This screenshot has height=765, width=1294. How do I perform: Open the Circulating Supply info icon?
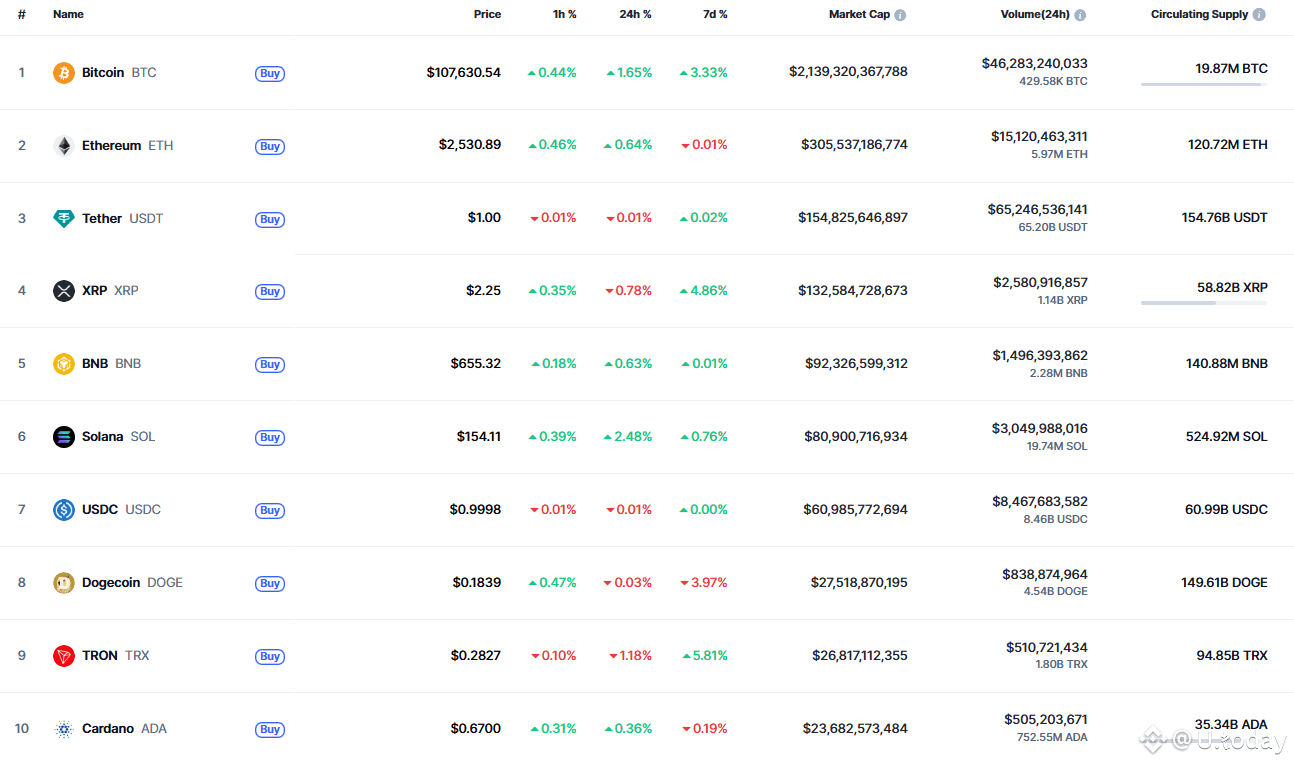click(1259, 15)
